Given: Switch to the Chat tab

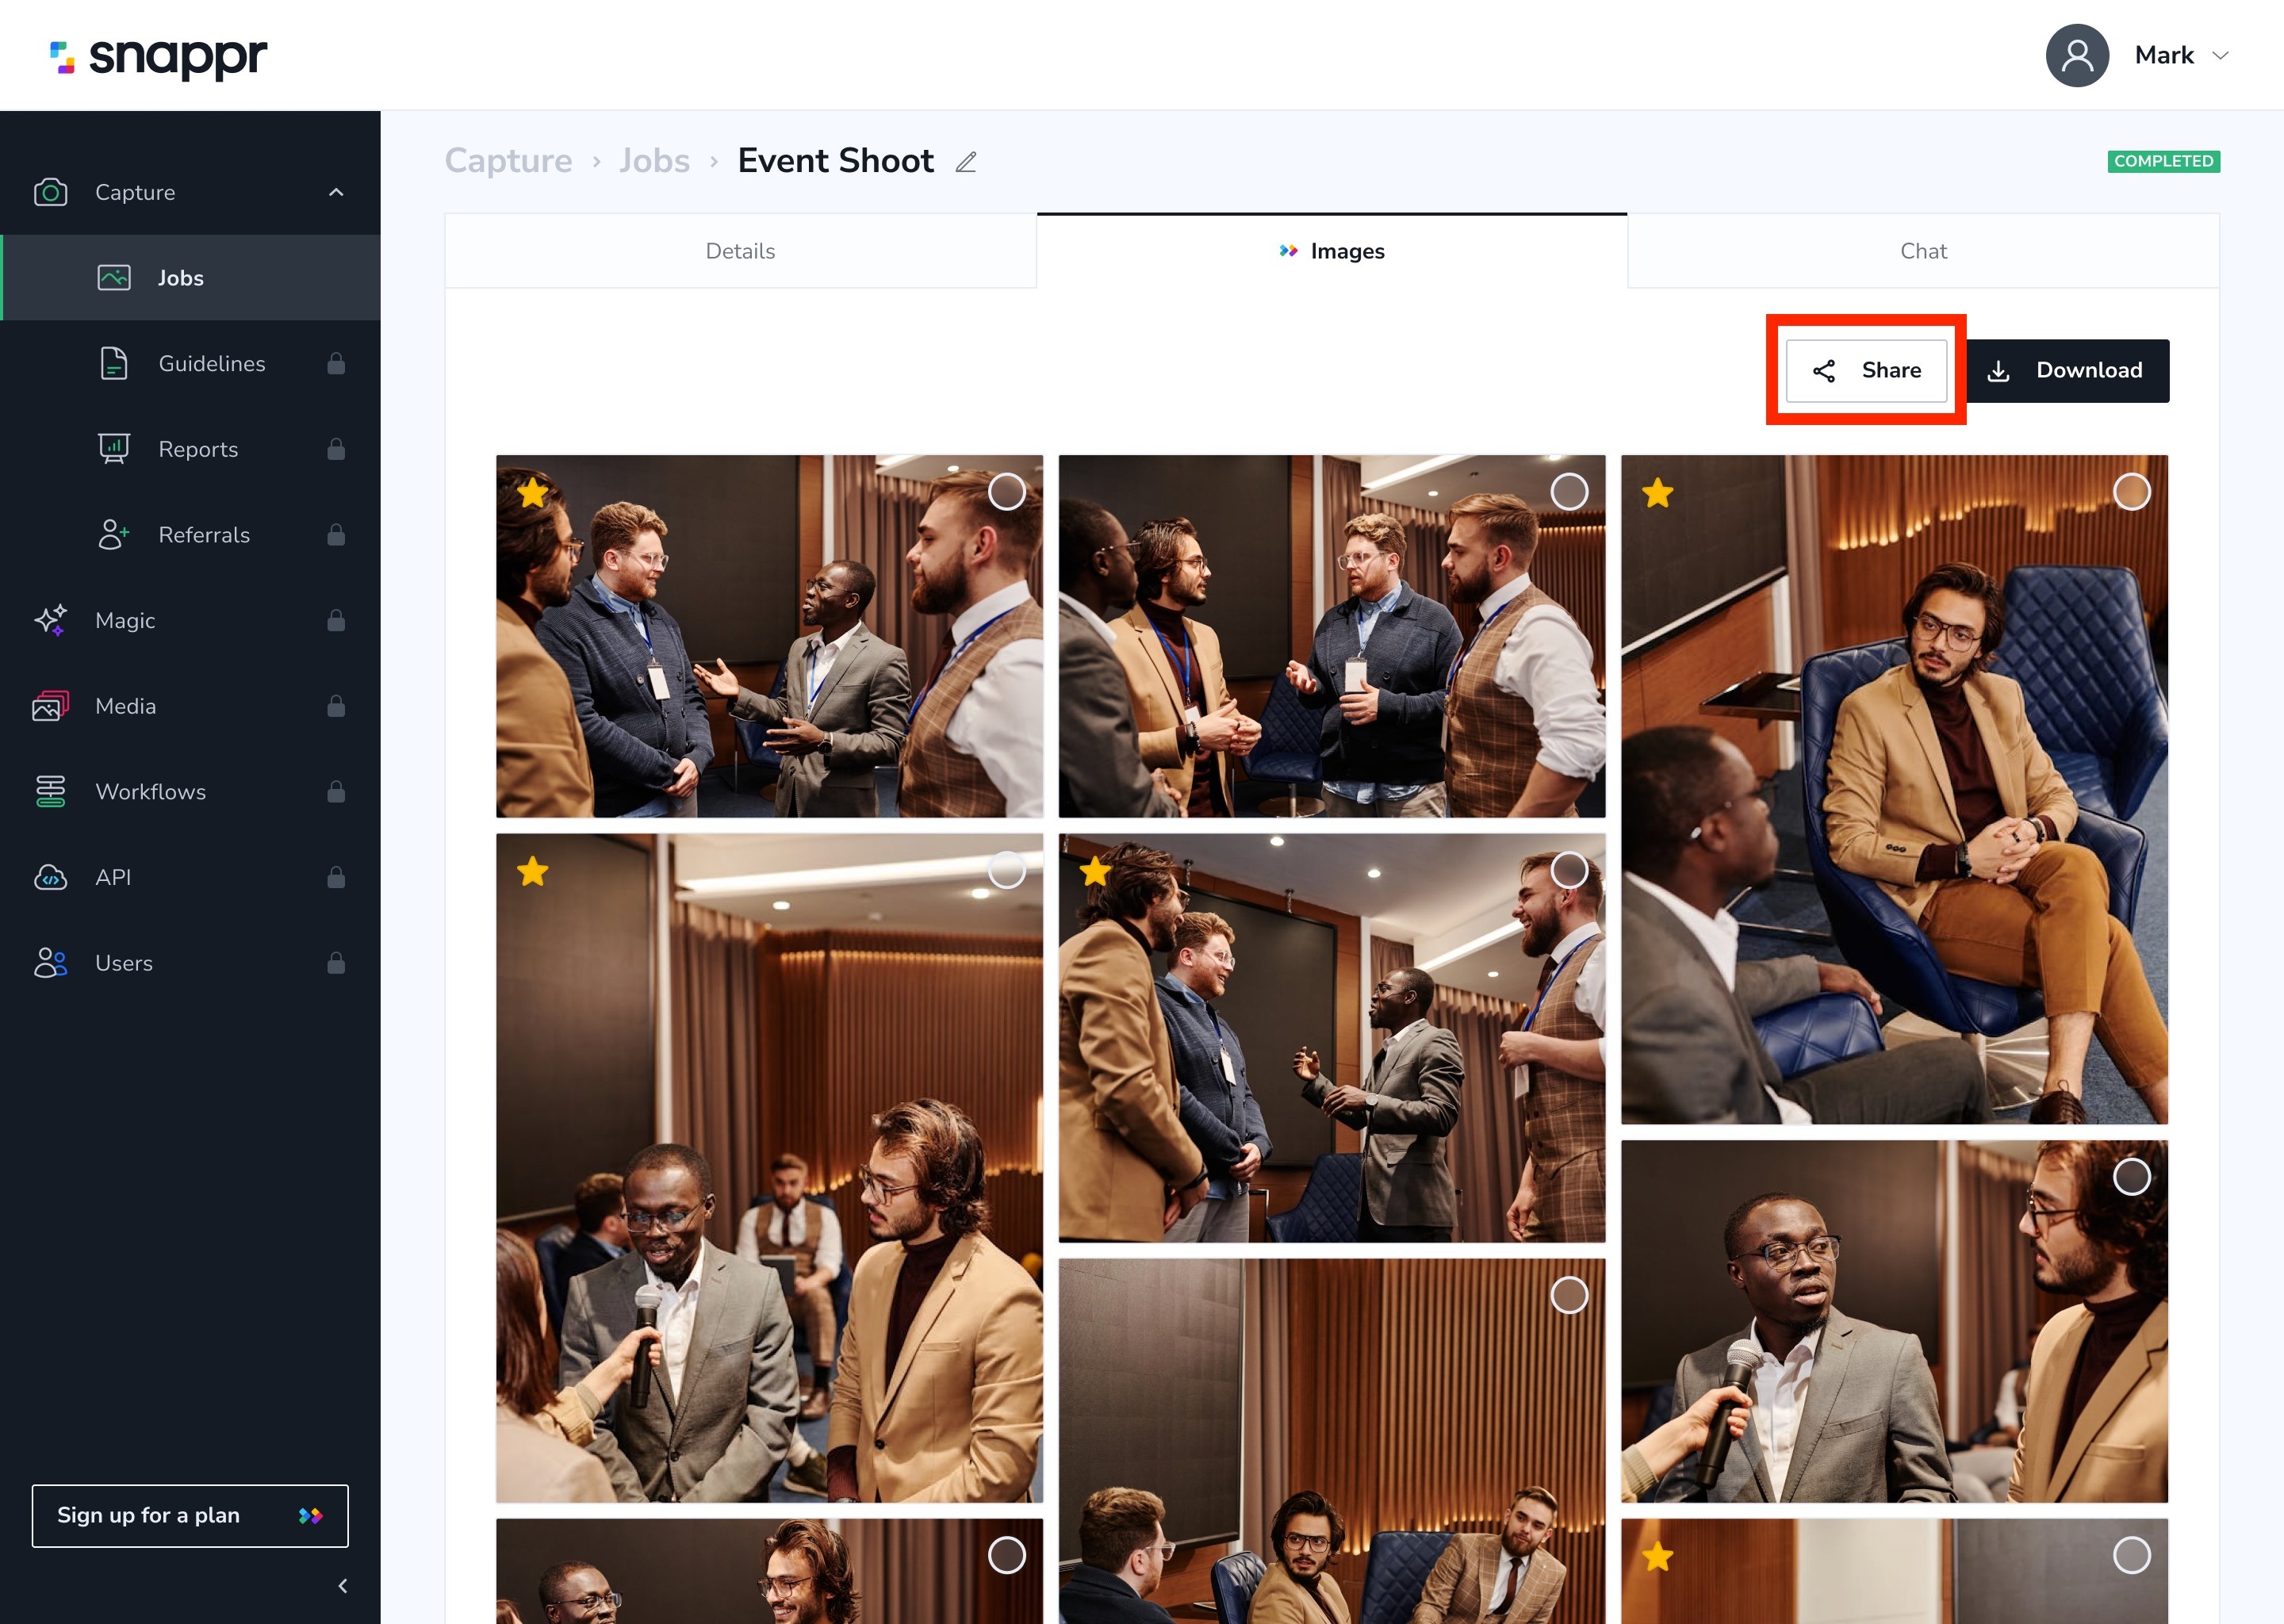Looking at the screenshot, I should pos(1923,251).
